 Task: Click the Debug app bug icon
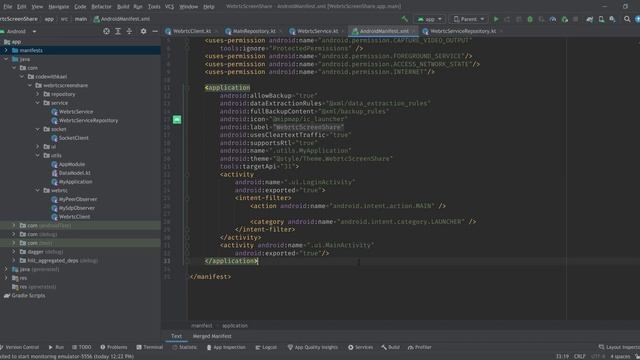click(x=530, y=19)
